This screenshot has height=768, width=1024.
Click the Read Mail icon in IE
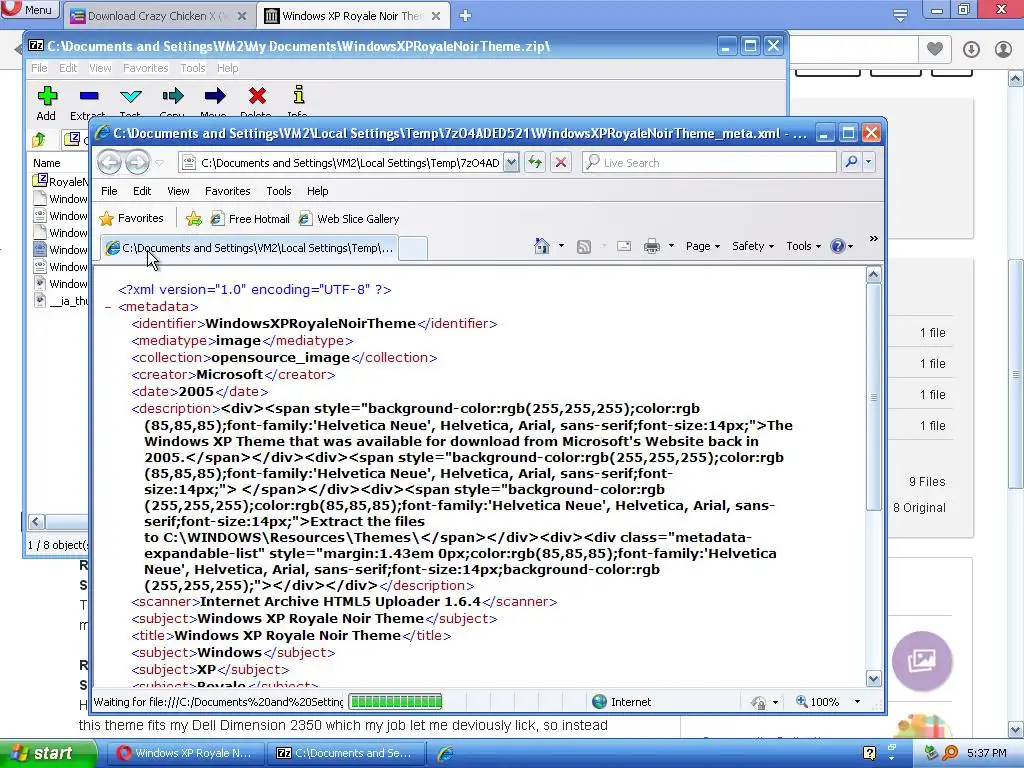[x=624, y=246]
